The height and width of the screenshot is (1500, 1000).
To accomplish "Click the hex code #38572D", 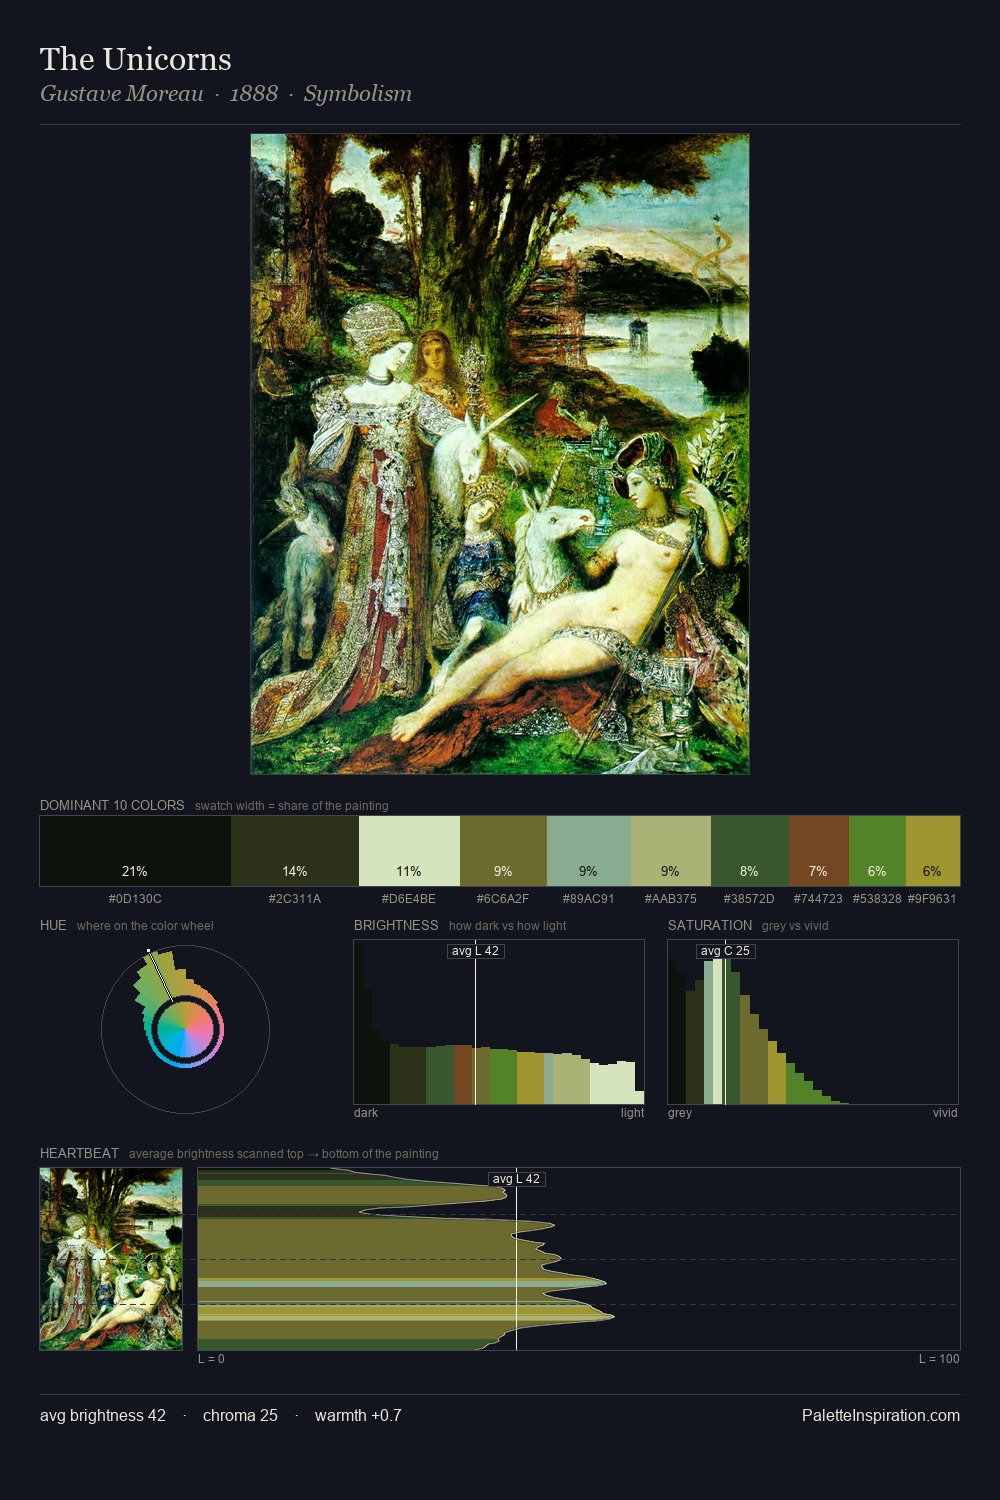I will click(x=749, y=899).
